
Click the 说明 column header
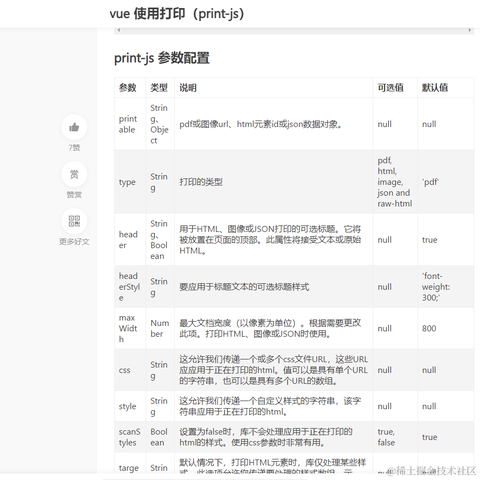273,88
